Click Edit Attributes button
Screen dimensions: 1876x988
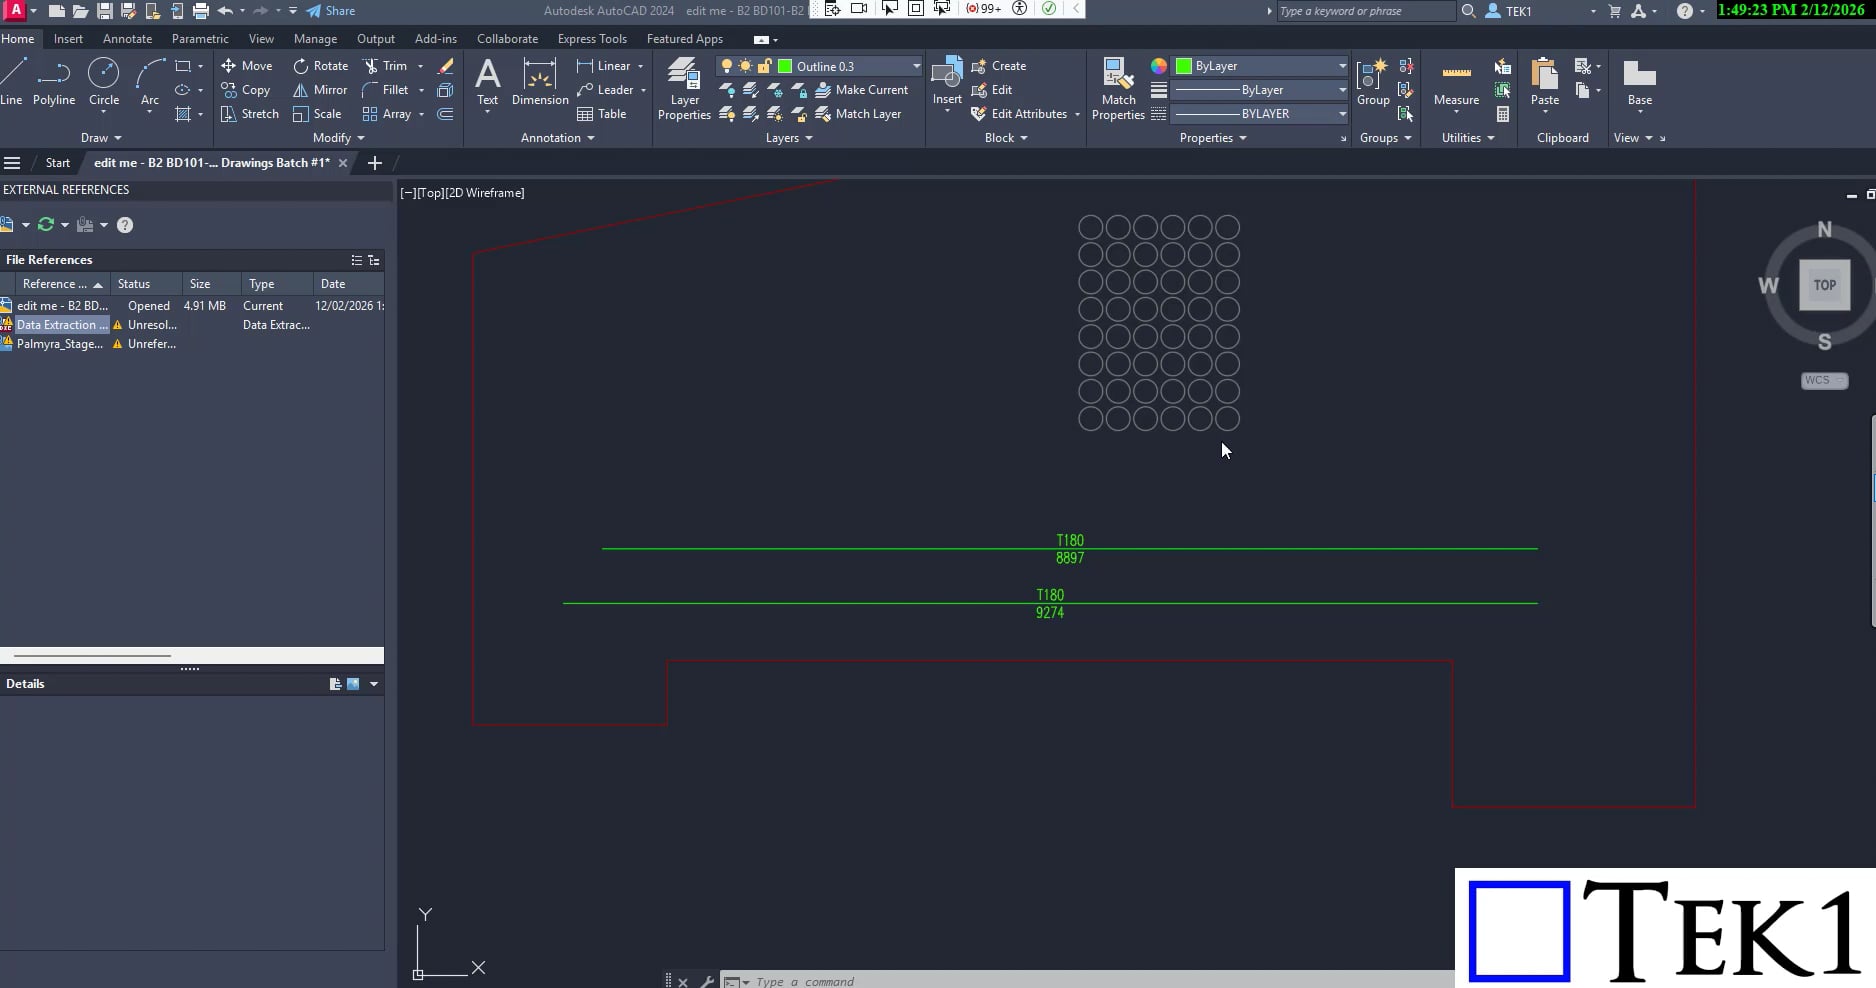(x=1019, y=114)
